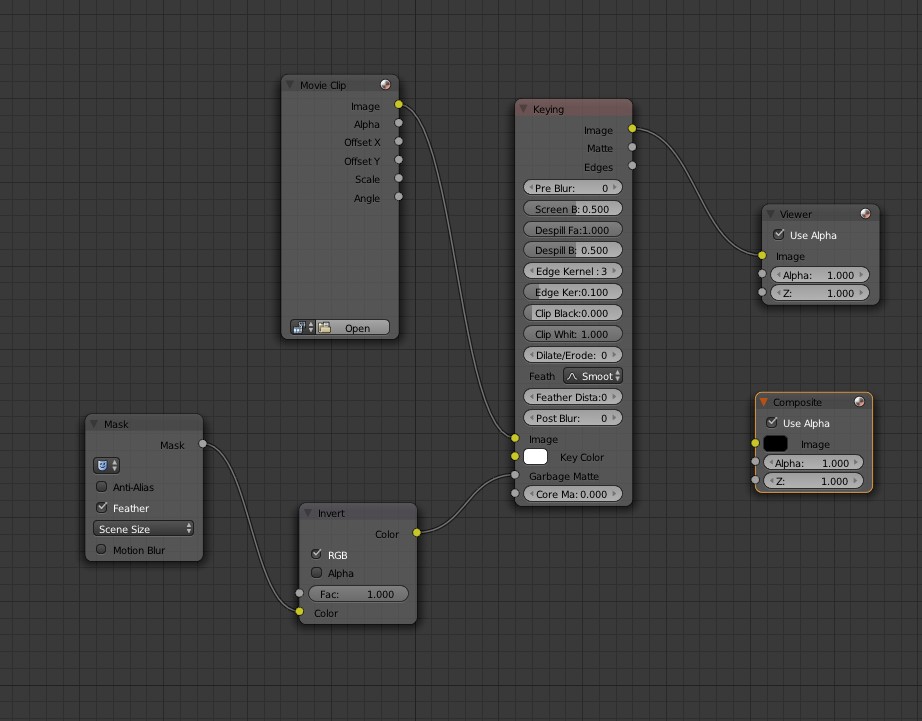Viewport: 922px width, 721px height.
Task: Enable Anti-Alias in the Mask node
Action: (101, 486)
